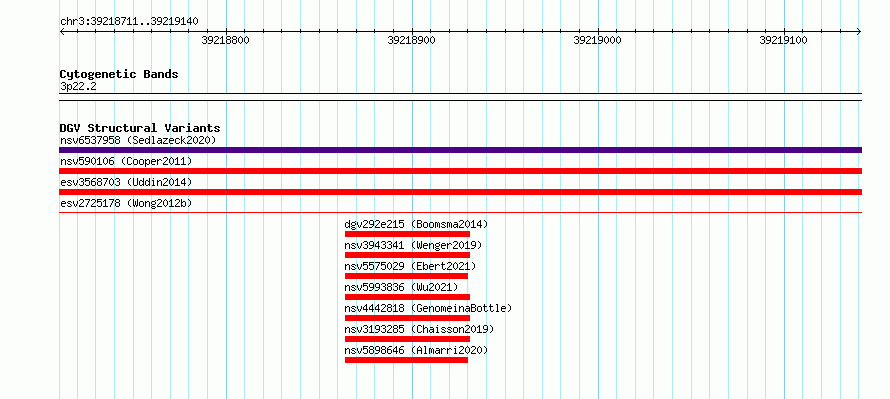Click ruler position 39218800

point(226,40)
